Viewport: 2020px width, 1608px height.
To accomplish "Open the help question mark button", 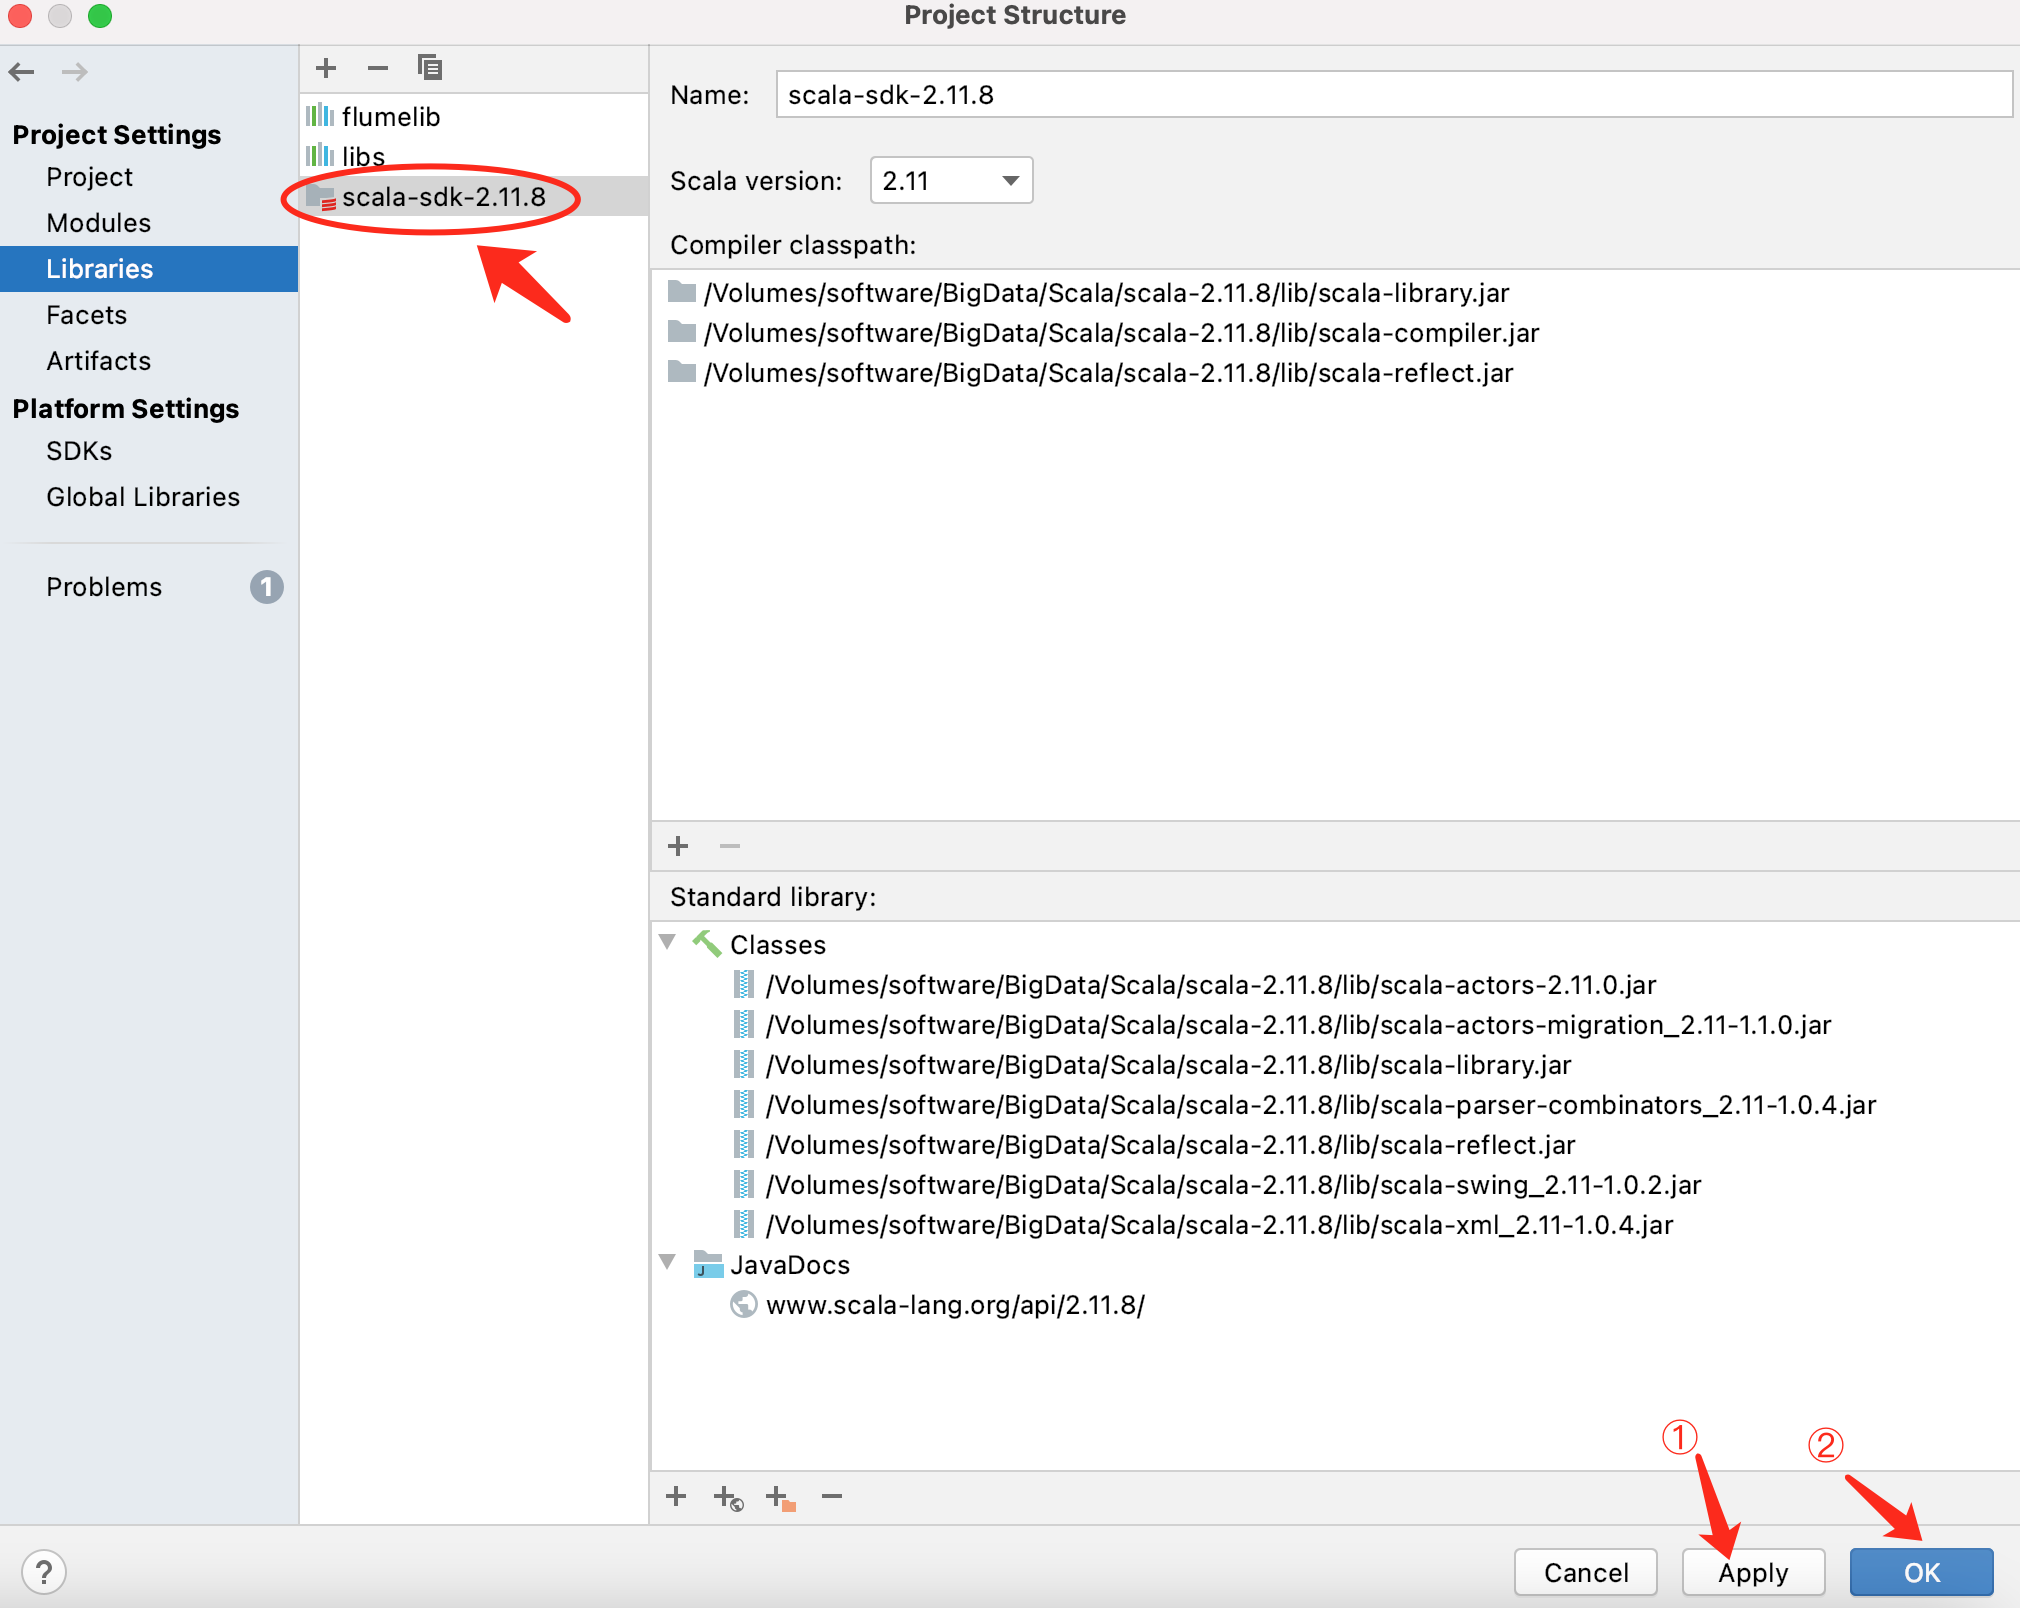I will 44,1572.
